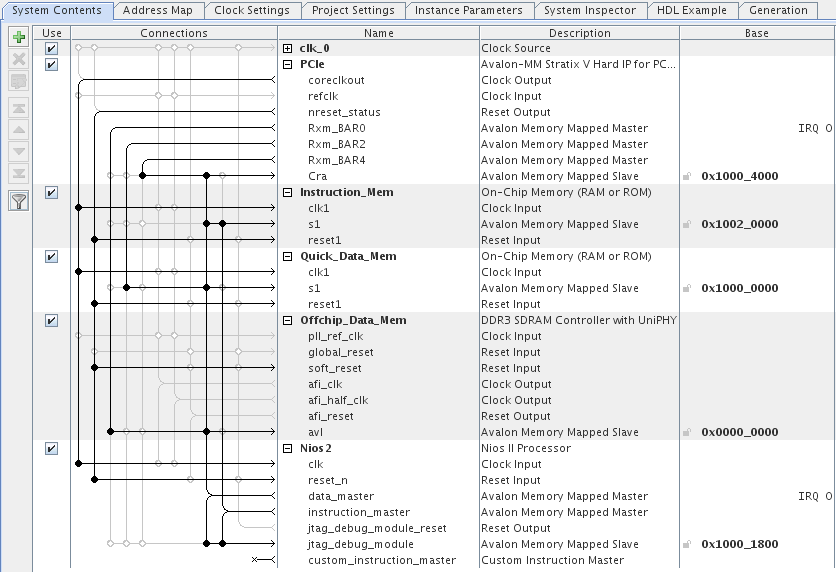Click the Quick_Data_Mem base address 0x1000_0000 field
The height and width of the screenshot is (572, 836).
739,288
